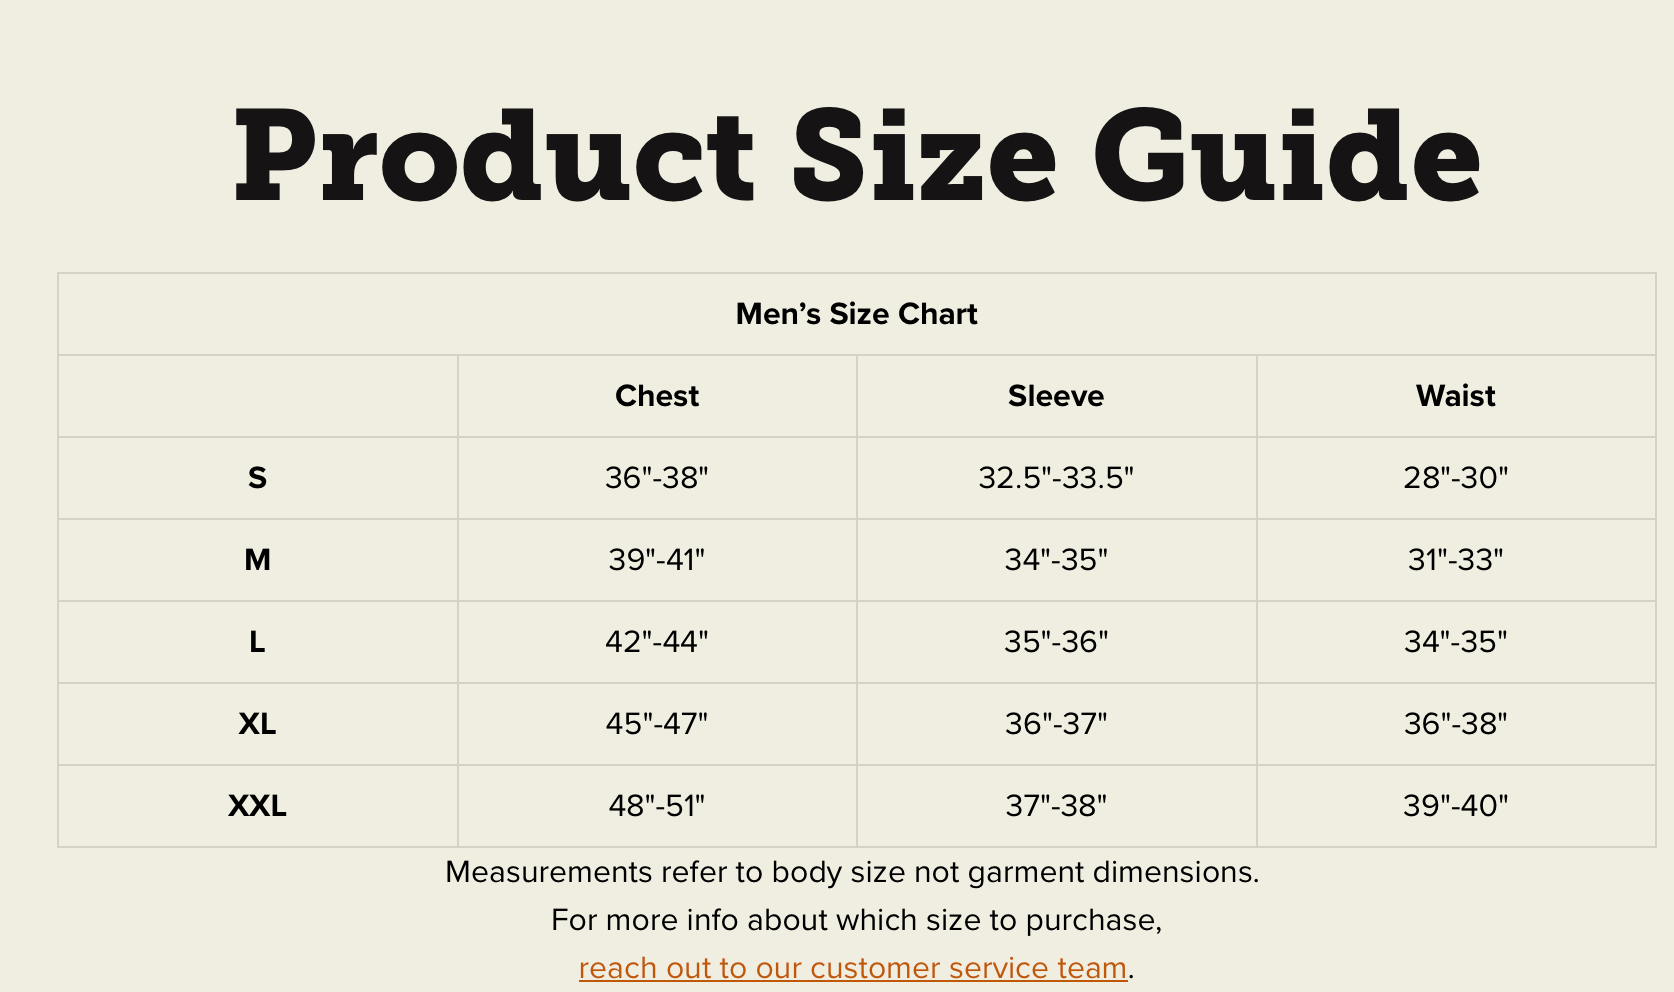Viewport: 1674px width, 992px height.
Task: Click the body size measurements note
Action: pyautogui.click(x=852, y=872)
